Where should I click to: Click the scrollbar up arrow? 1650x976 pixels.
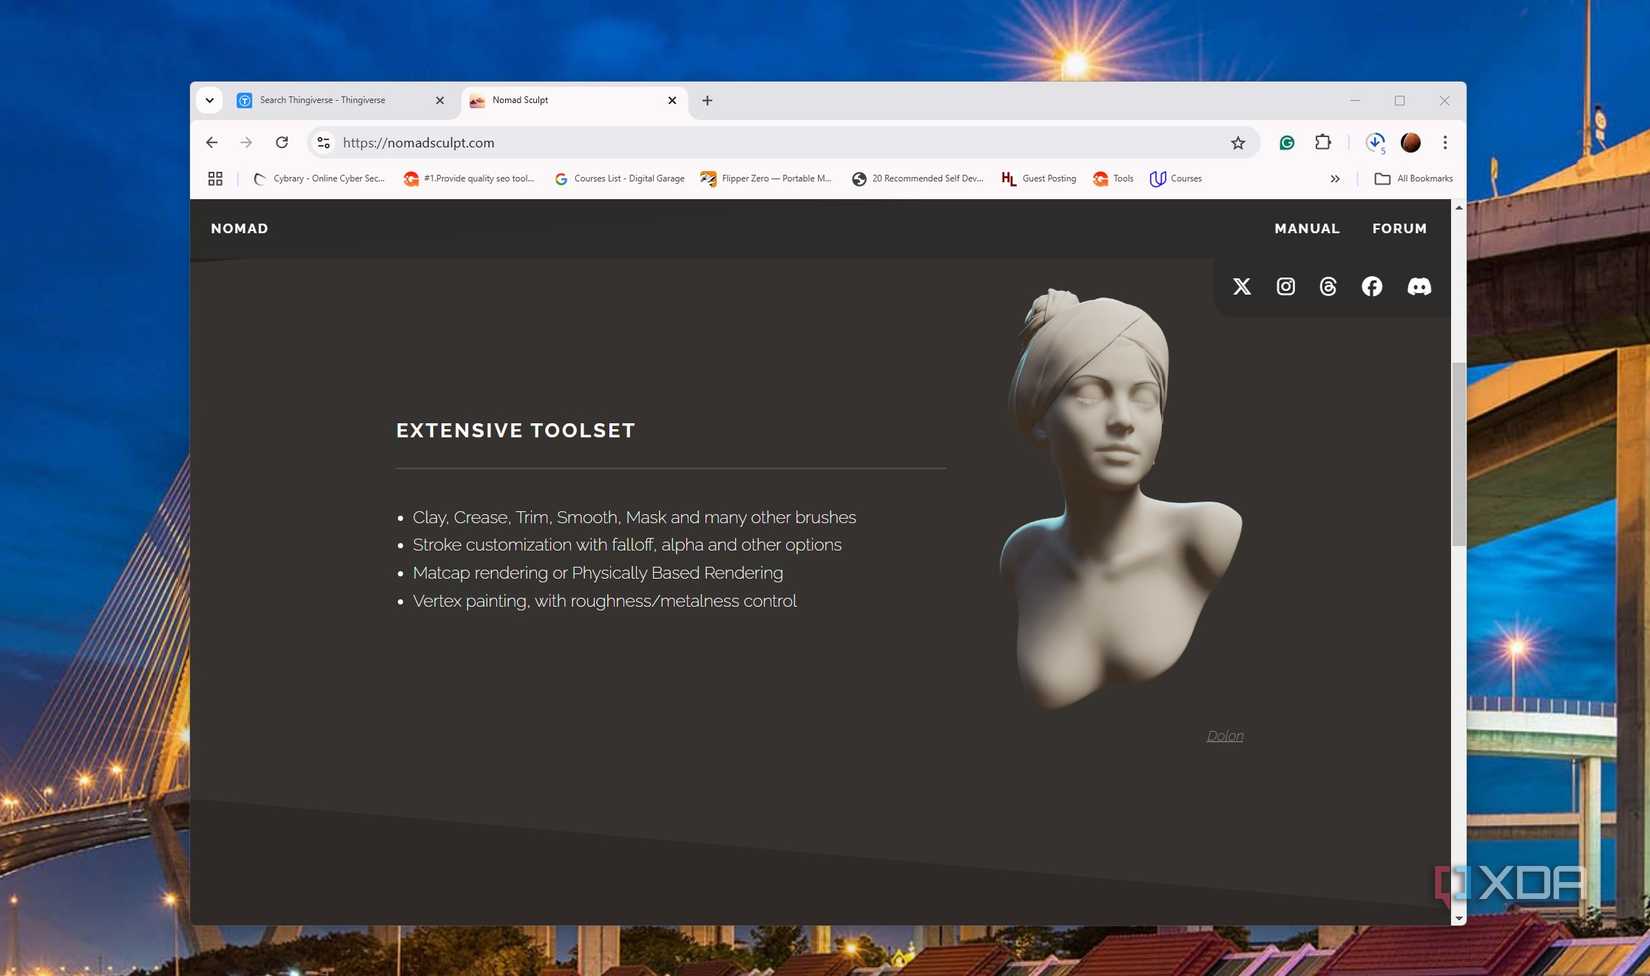click(1459, 207)
